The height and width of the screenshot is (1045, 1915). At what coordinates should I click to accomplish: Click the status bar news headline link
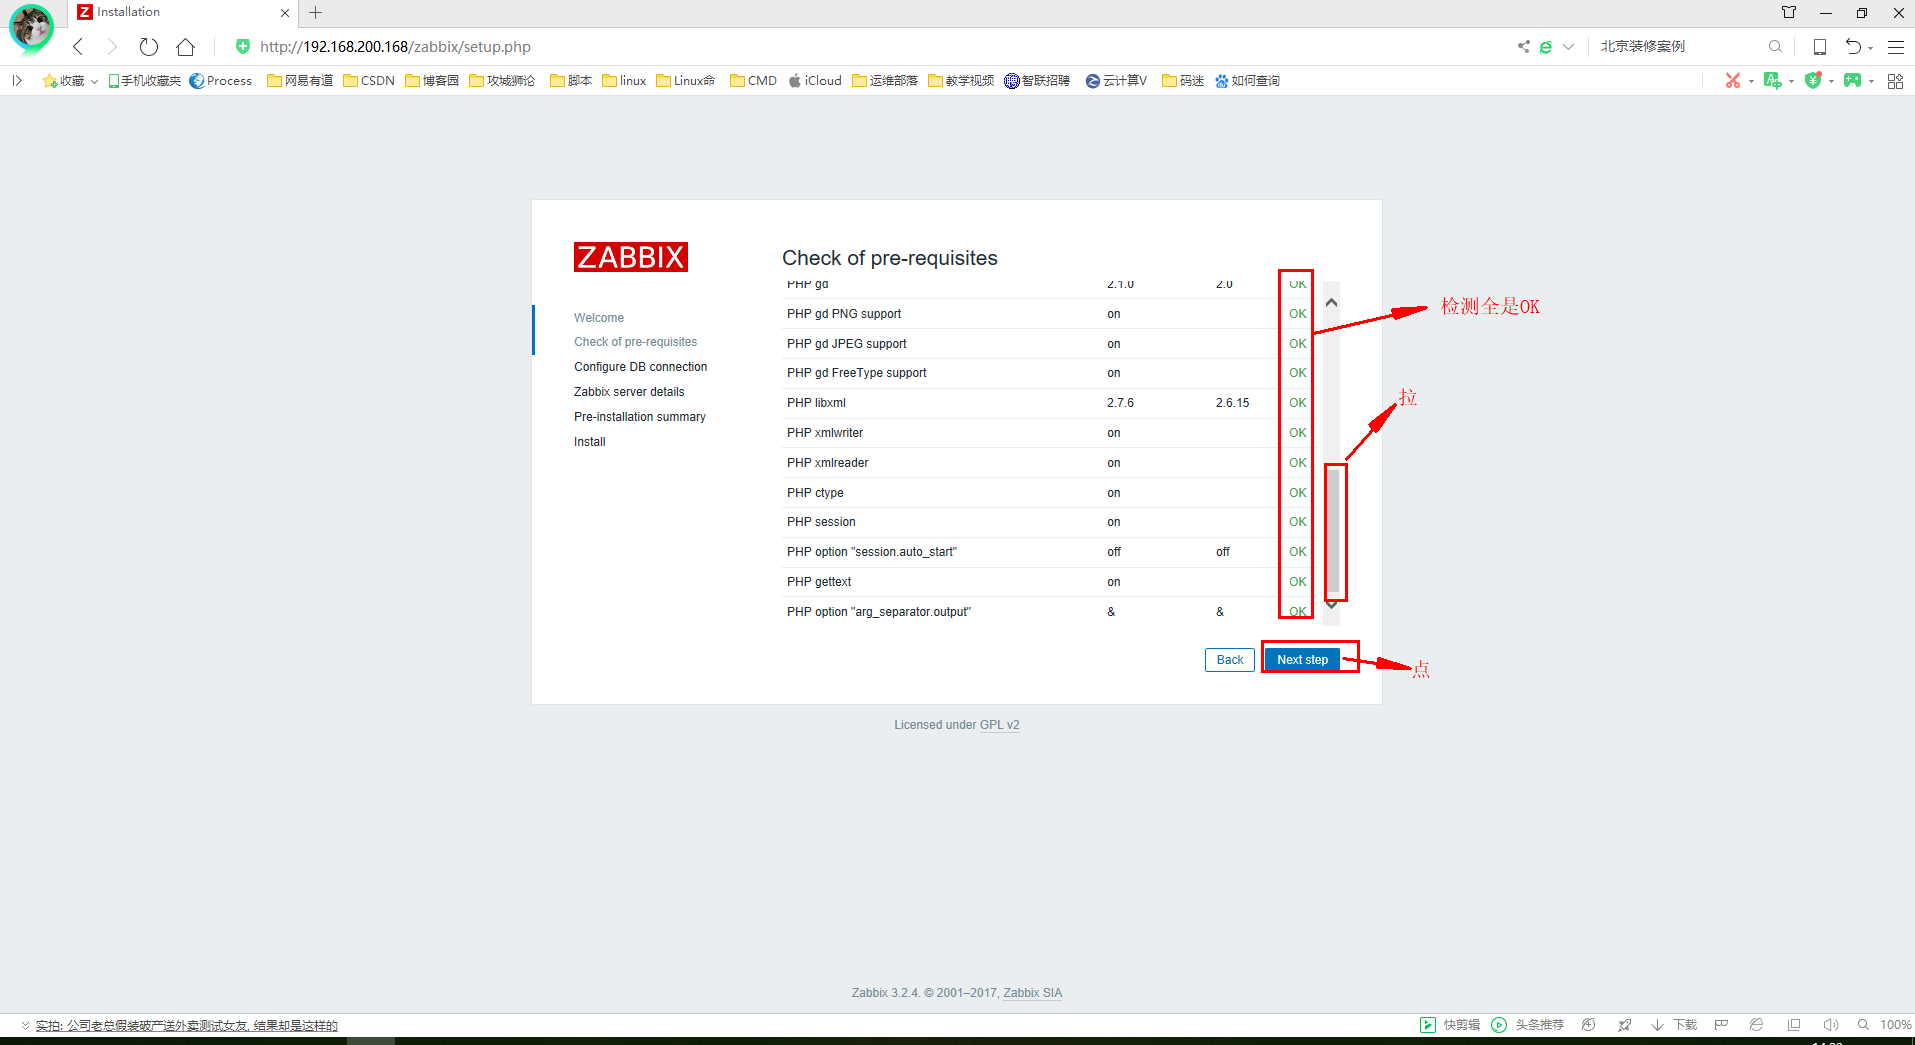pos(187,1026)
